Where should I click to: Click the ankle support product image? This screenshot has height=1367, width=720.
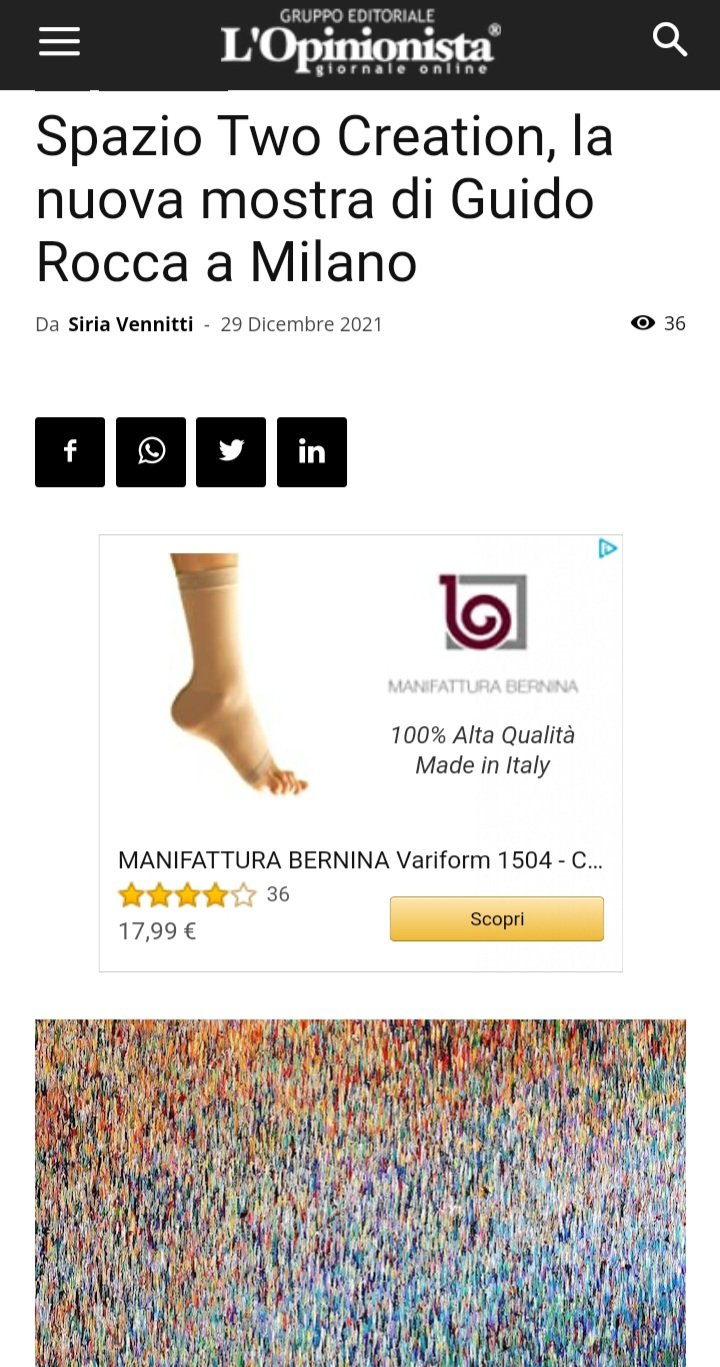pos(239,675)
